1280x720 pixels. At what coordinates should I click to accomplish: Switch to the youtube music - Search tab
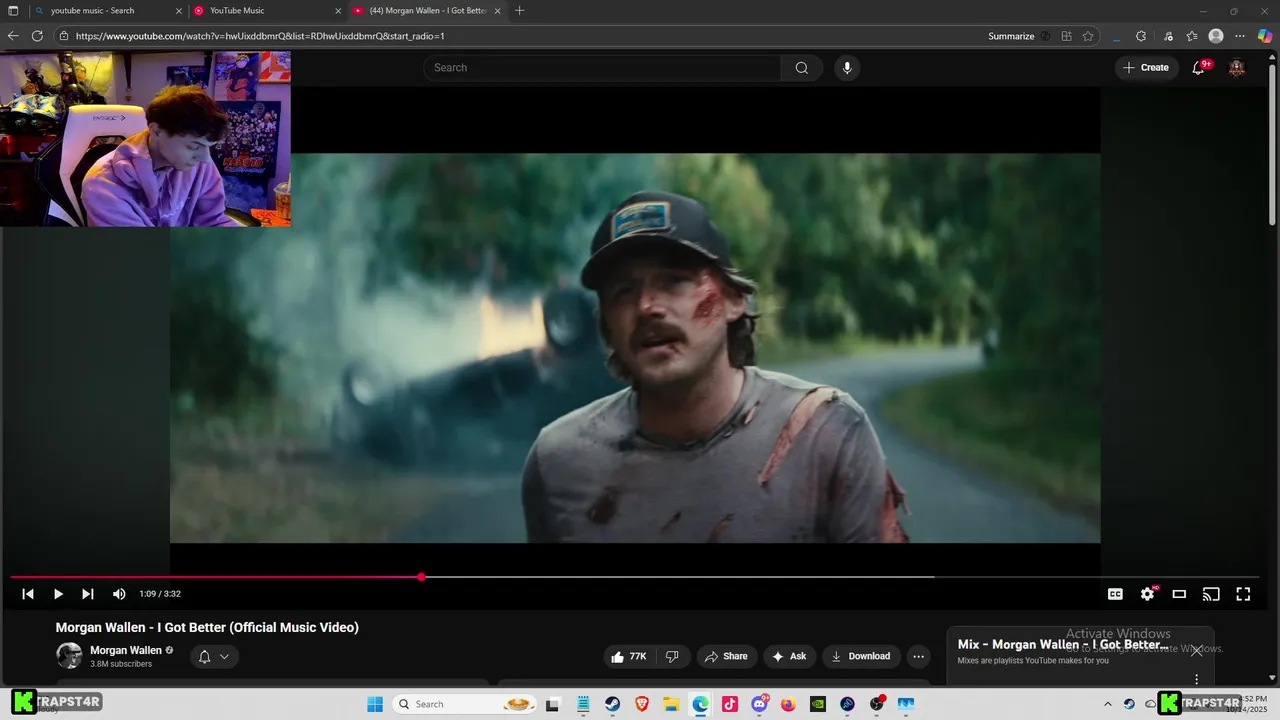click(x=107, y=11)
